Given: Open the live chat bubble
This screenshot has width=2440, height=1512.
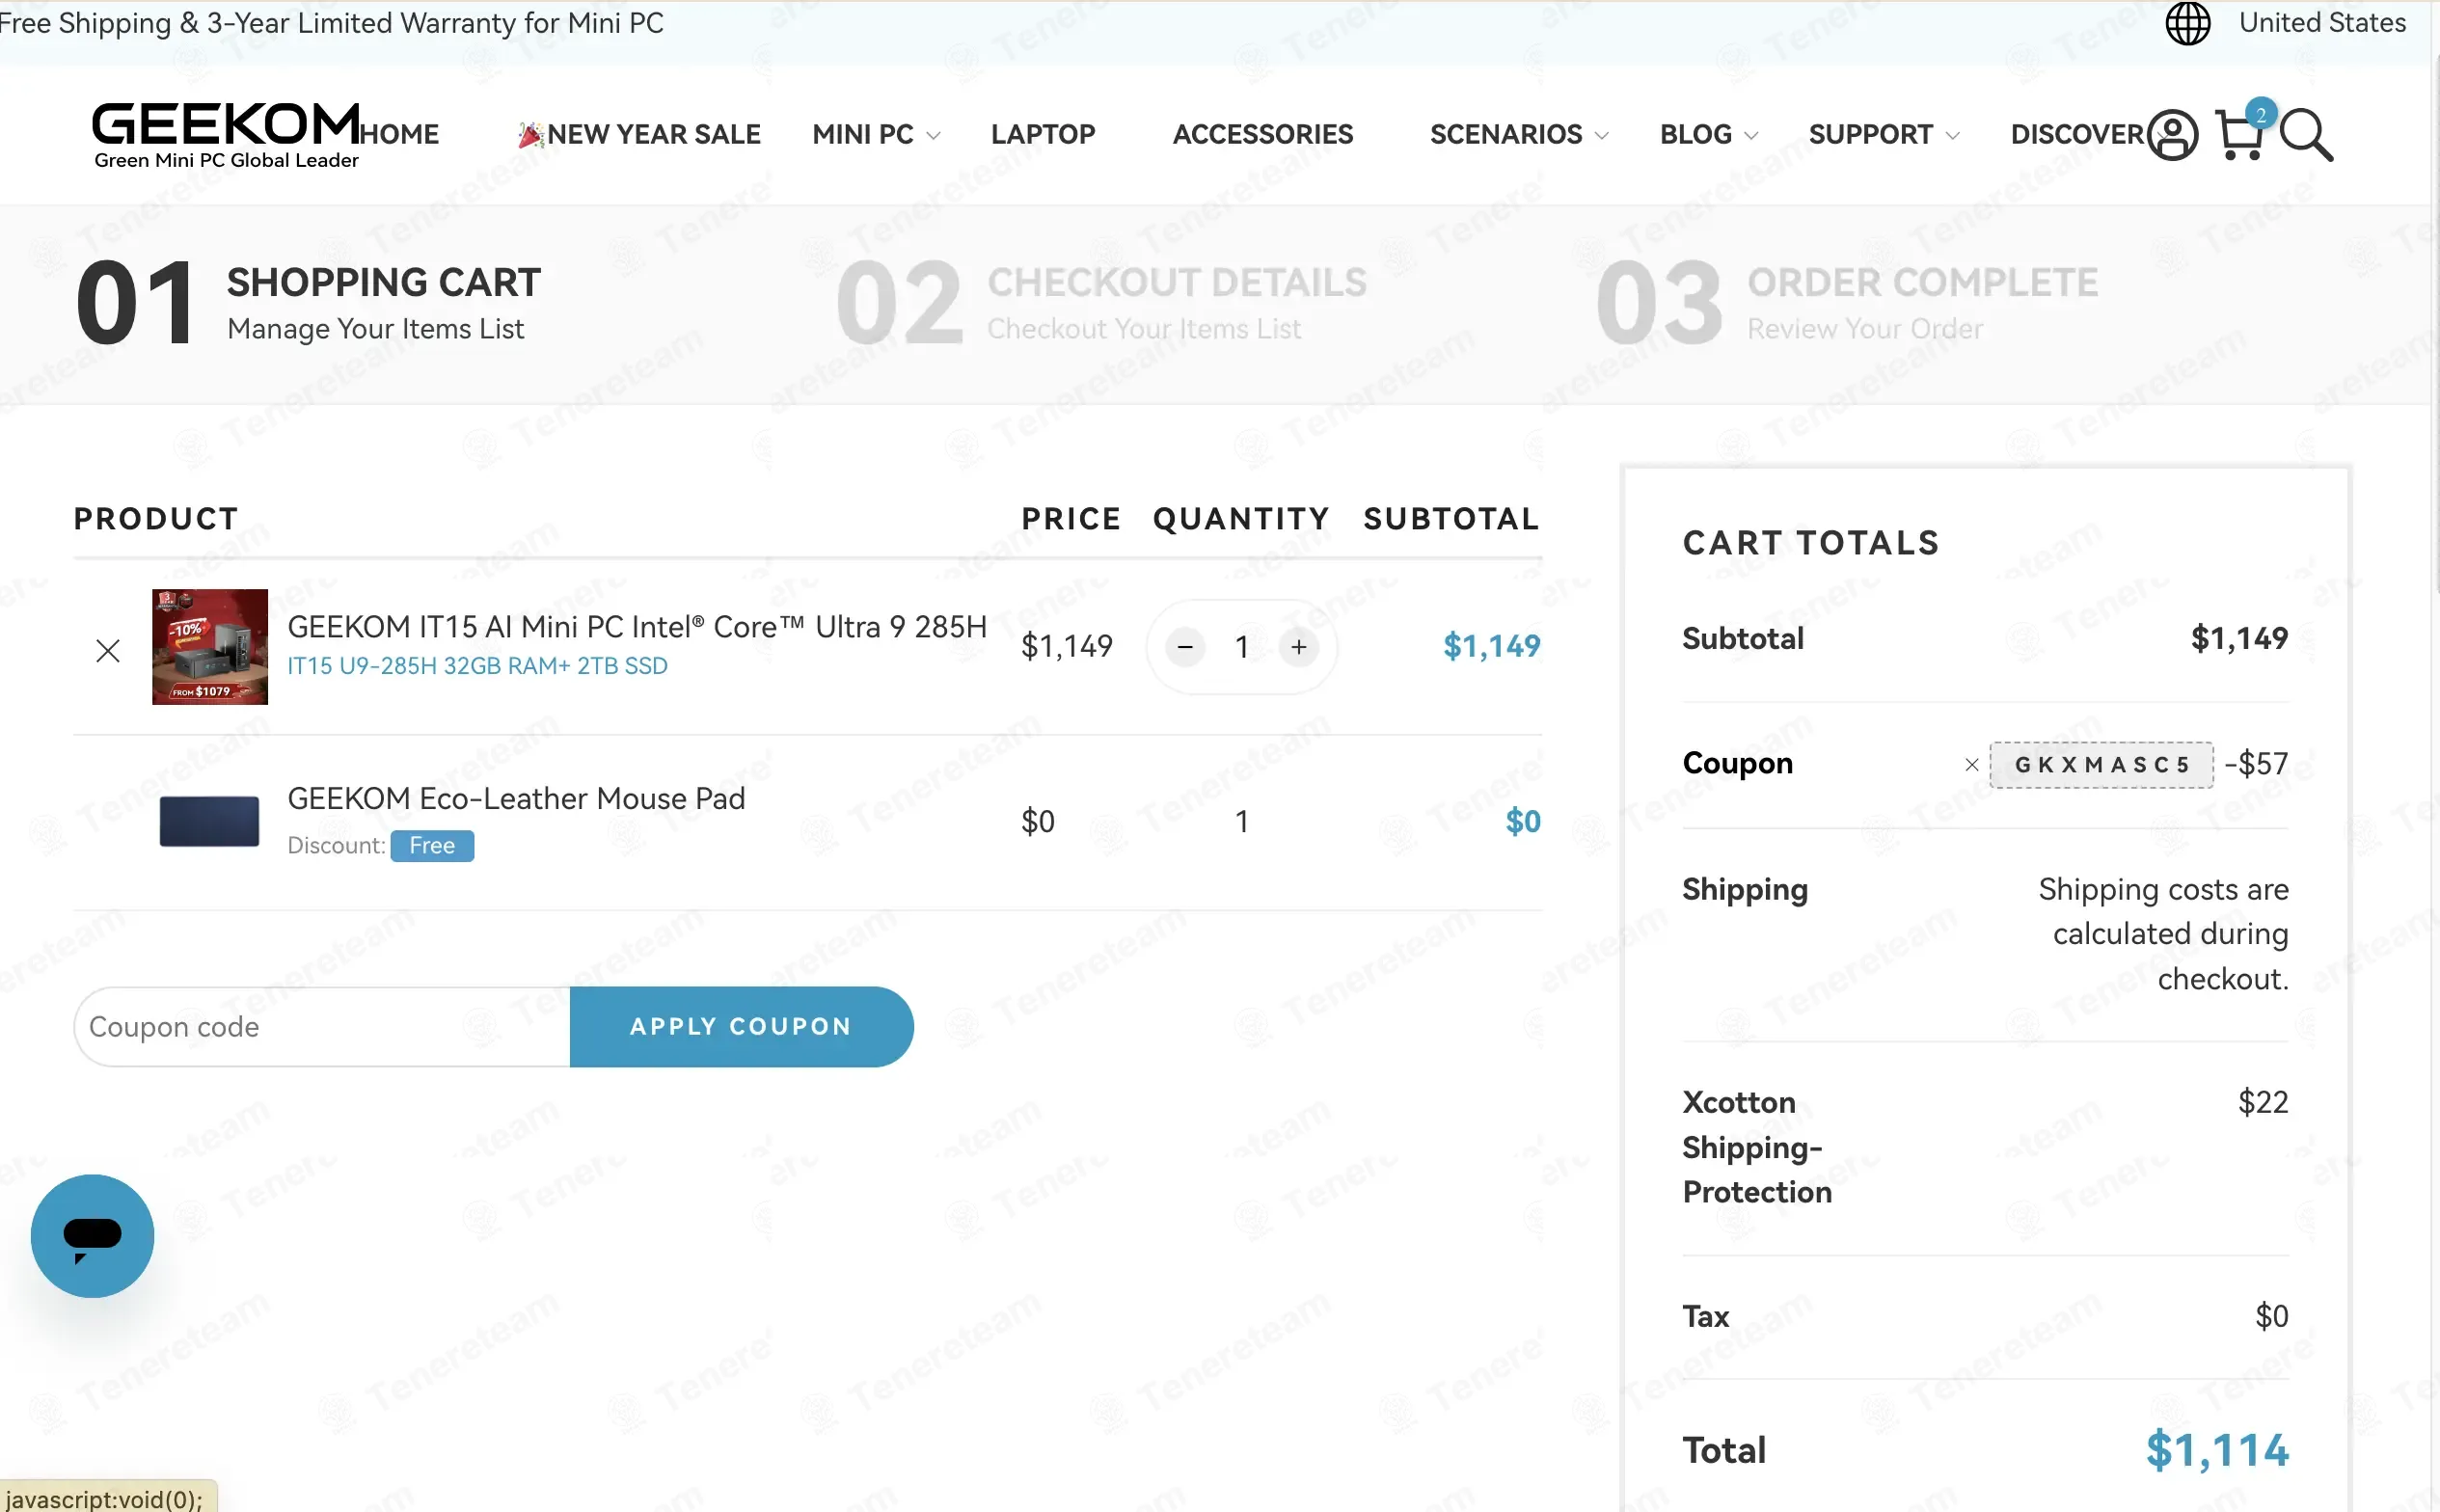Looking at the screenshot, I should (92, 1235).
